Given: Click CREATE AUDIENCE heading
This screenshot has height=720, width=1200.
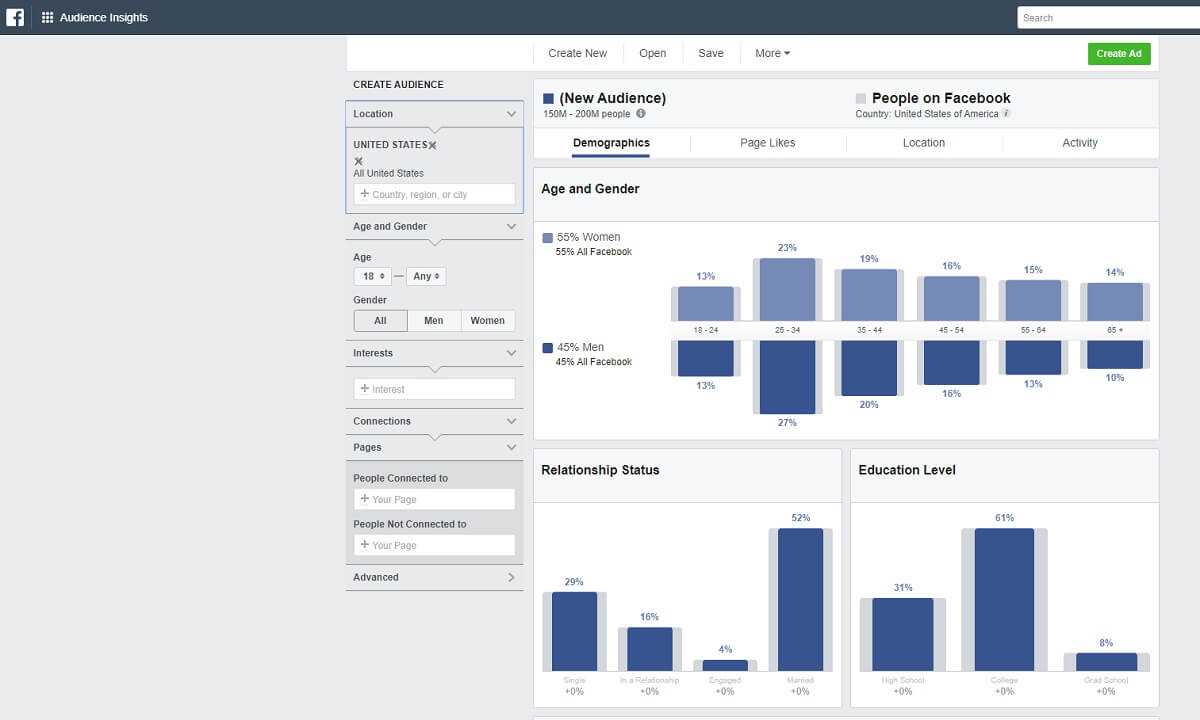Looking at the screenshot, I should (398, 85).
